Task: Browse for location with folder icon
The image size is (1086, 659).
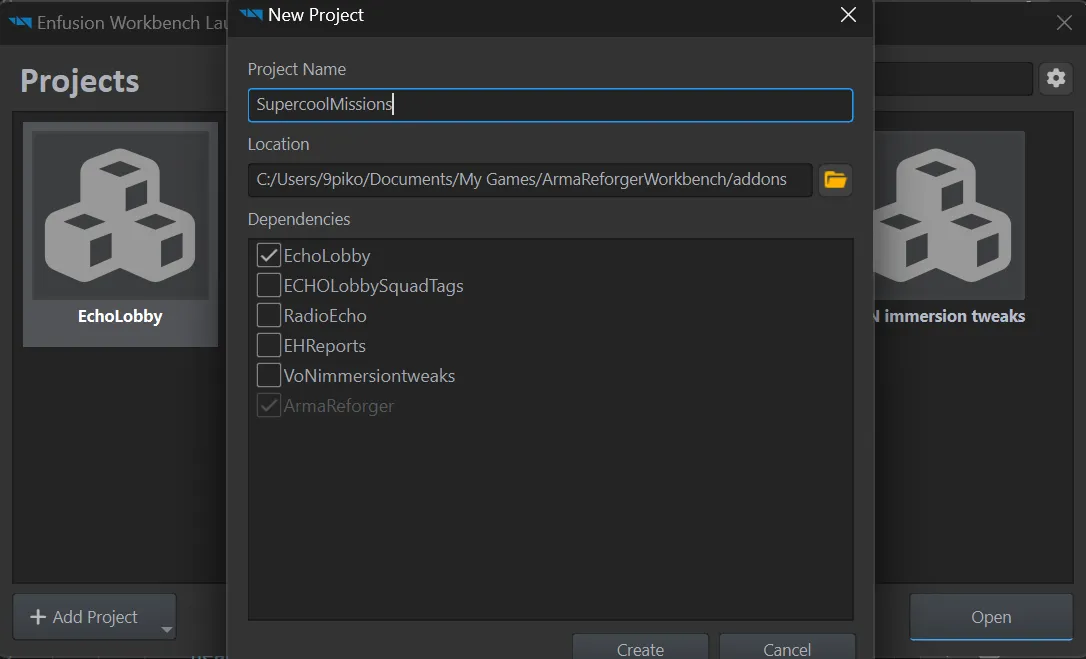Action: coord(835,180)
